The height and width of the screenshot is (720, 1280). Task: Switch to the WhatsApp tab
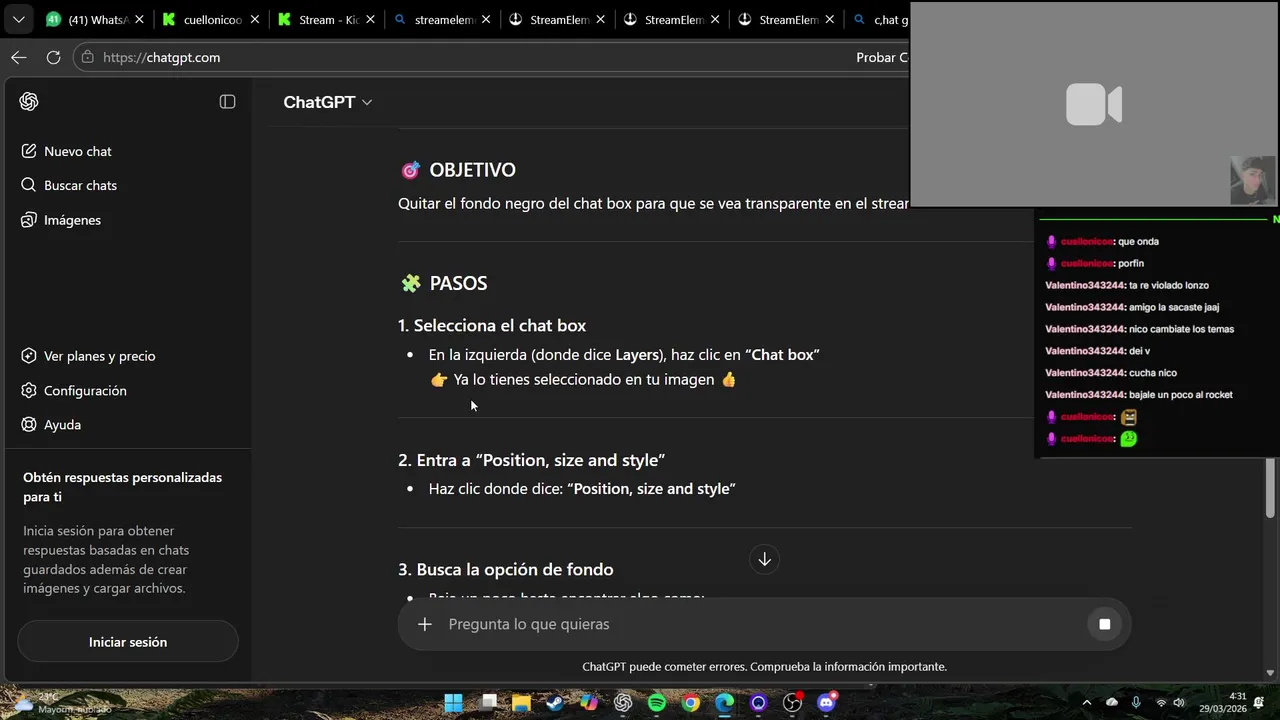click(95, 19)
